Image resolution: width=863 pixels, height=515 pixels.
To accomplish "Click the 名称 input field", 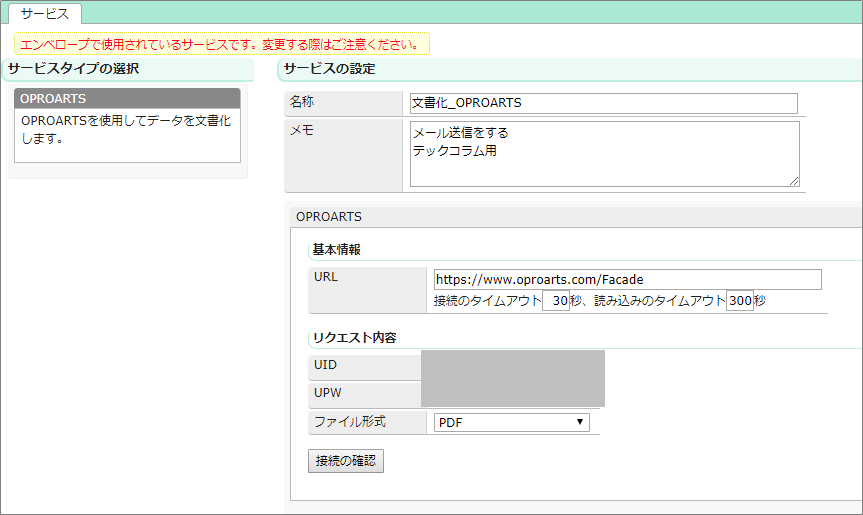I will (x=603, y=103).
